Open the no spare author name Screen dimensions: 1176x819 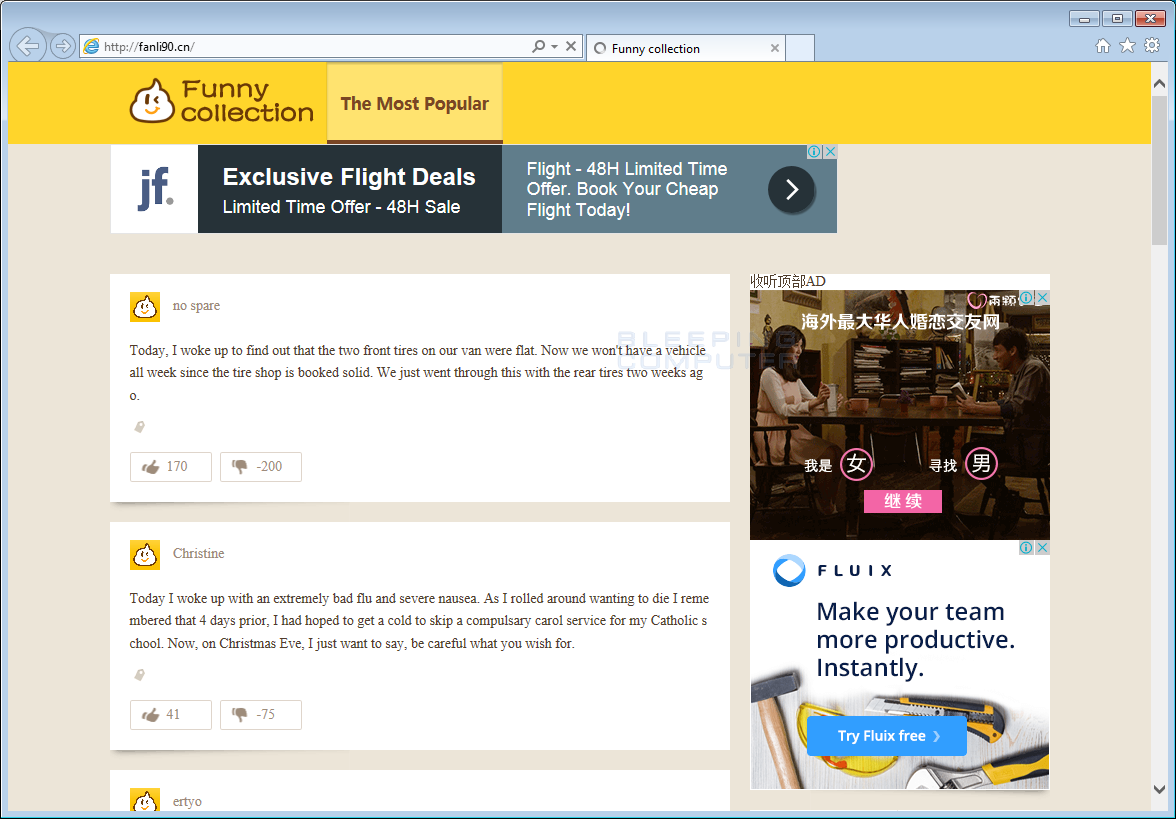pyautogui.click(x=196, y=305)
